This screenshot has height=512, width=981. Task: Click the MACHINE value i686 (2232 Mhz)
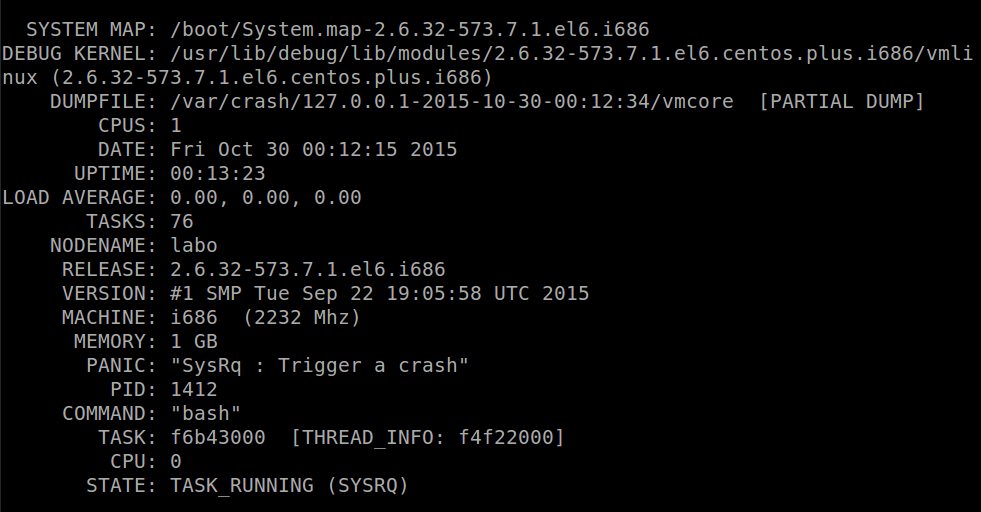pos(266,317)
